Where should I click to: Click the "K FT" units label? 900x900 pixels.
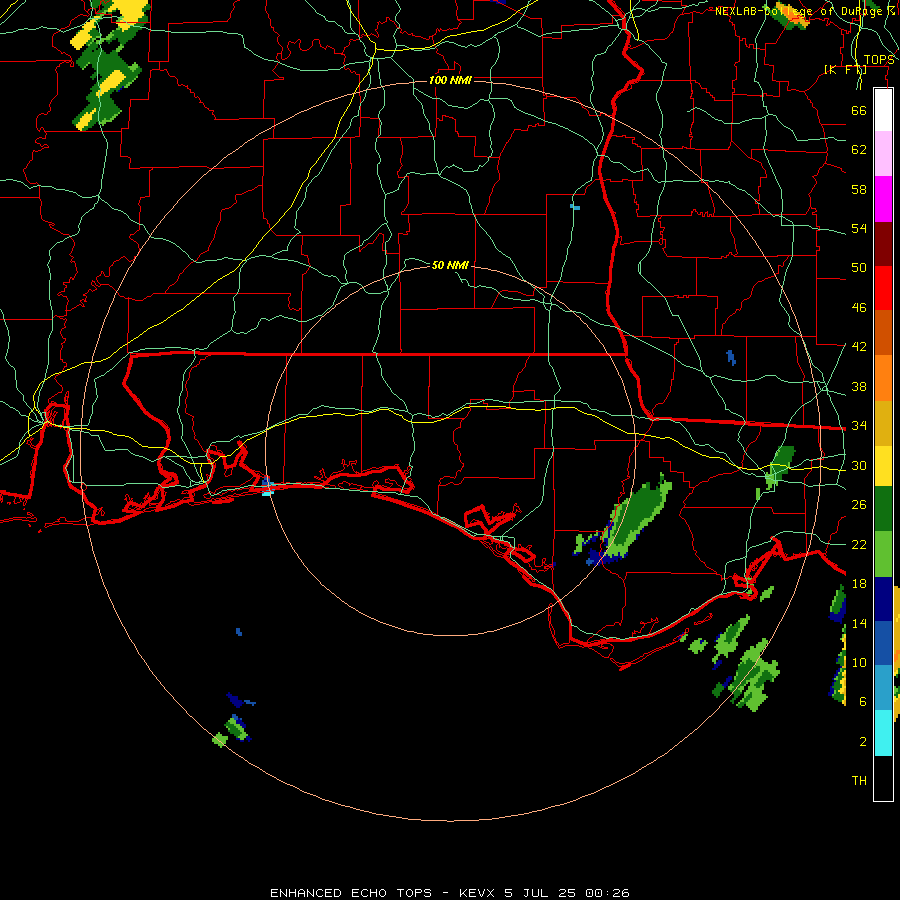(845, 70)
